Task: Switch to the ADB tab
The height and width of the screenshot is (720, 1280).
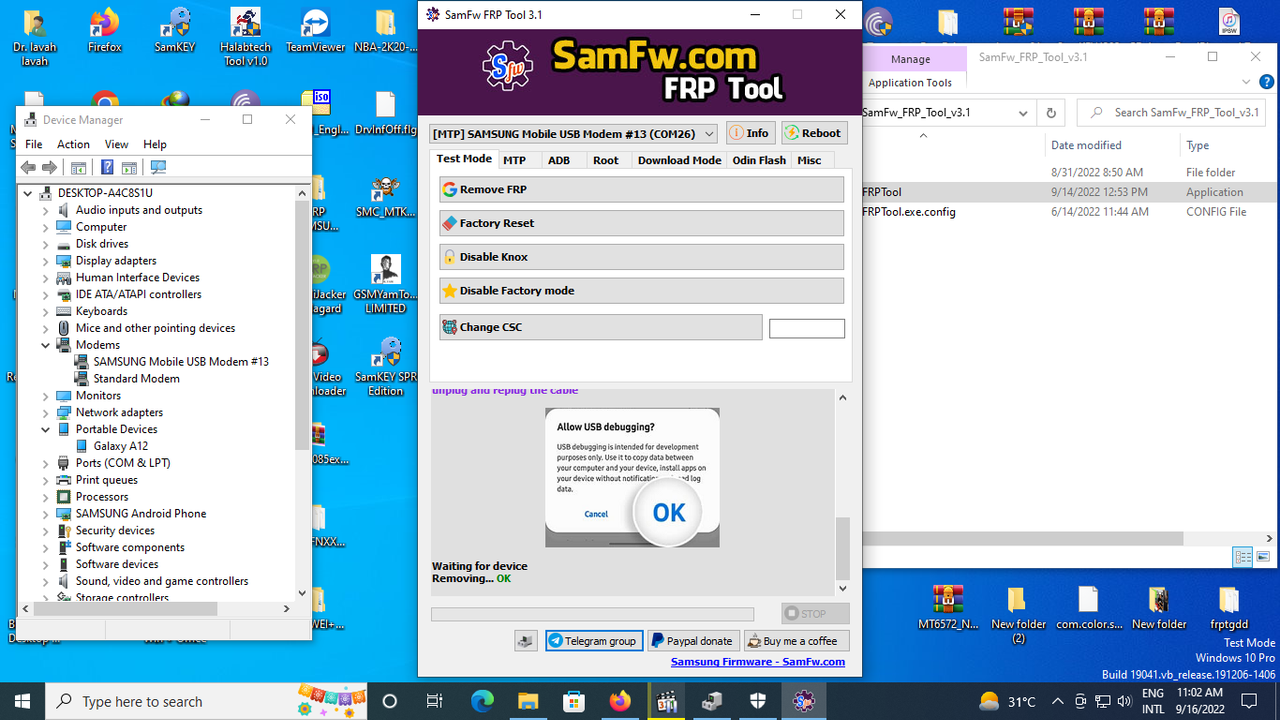Action: coord(559,160)
